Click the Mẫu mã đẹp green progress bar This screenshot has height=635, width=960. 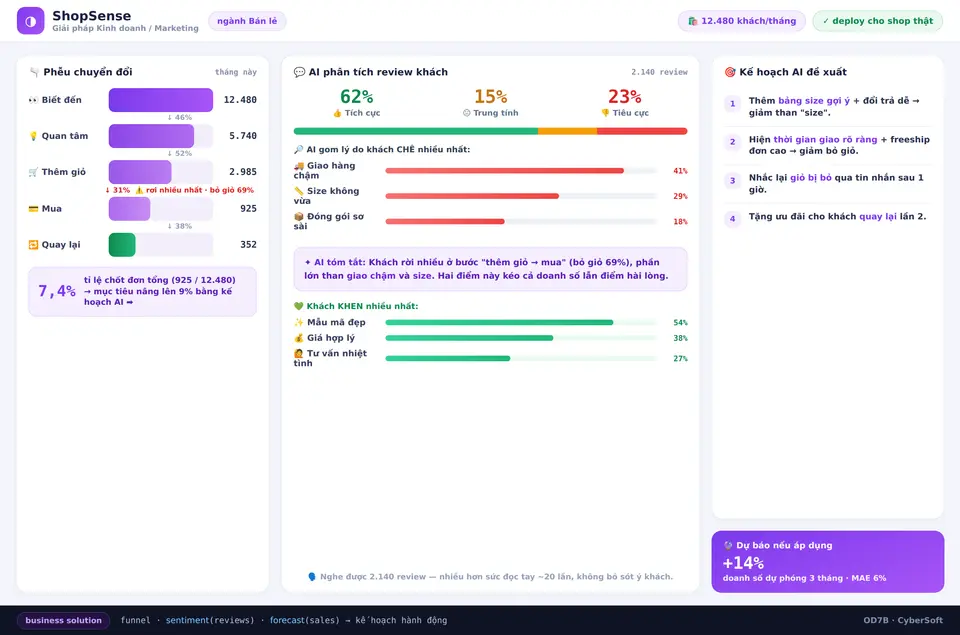[521, 323]
